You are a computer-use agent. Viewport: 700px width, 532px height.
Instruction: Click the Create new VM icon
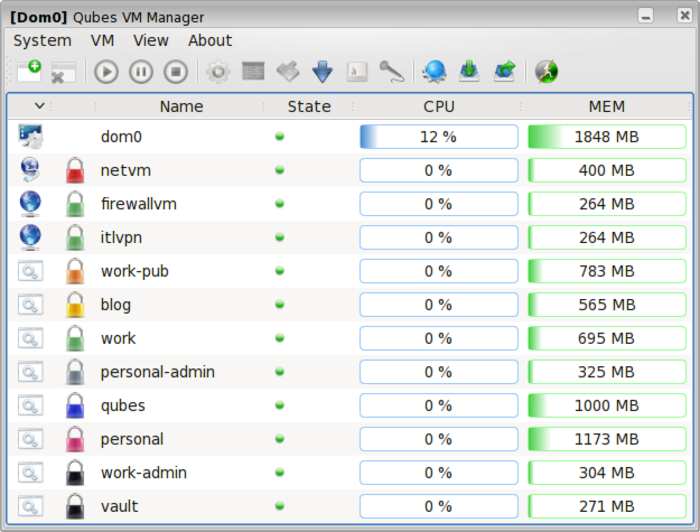coord(29,71)
